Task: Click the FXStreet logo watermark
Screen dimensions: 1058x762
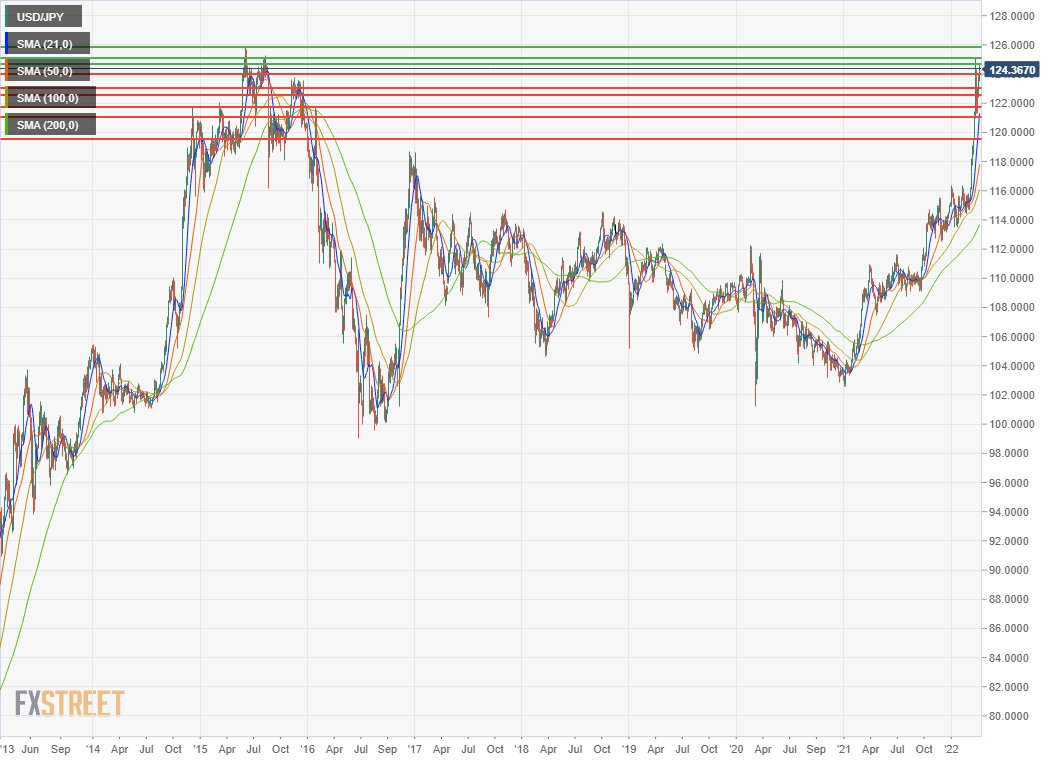Action: point(69,703)
